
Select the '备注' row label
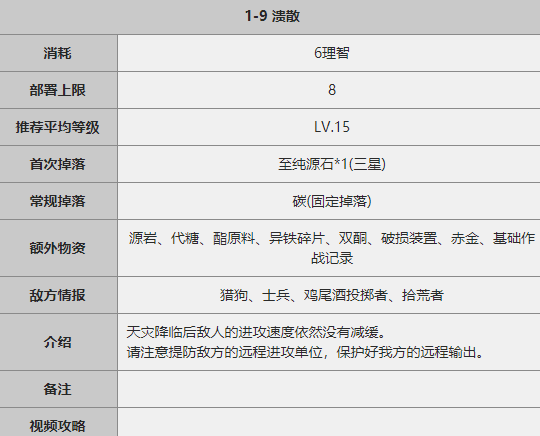(58, 389)
